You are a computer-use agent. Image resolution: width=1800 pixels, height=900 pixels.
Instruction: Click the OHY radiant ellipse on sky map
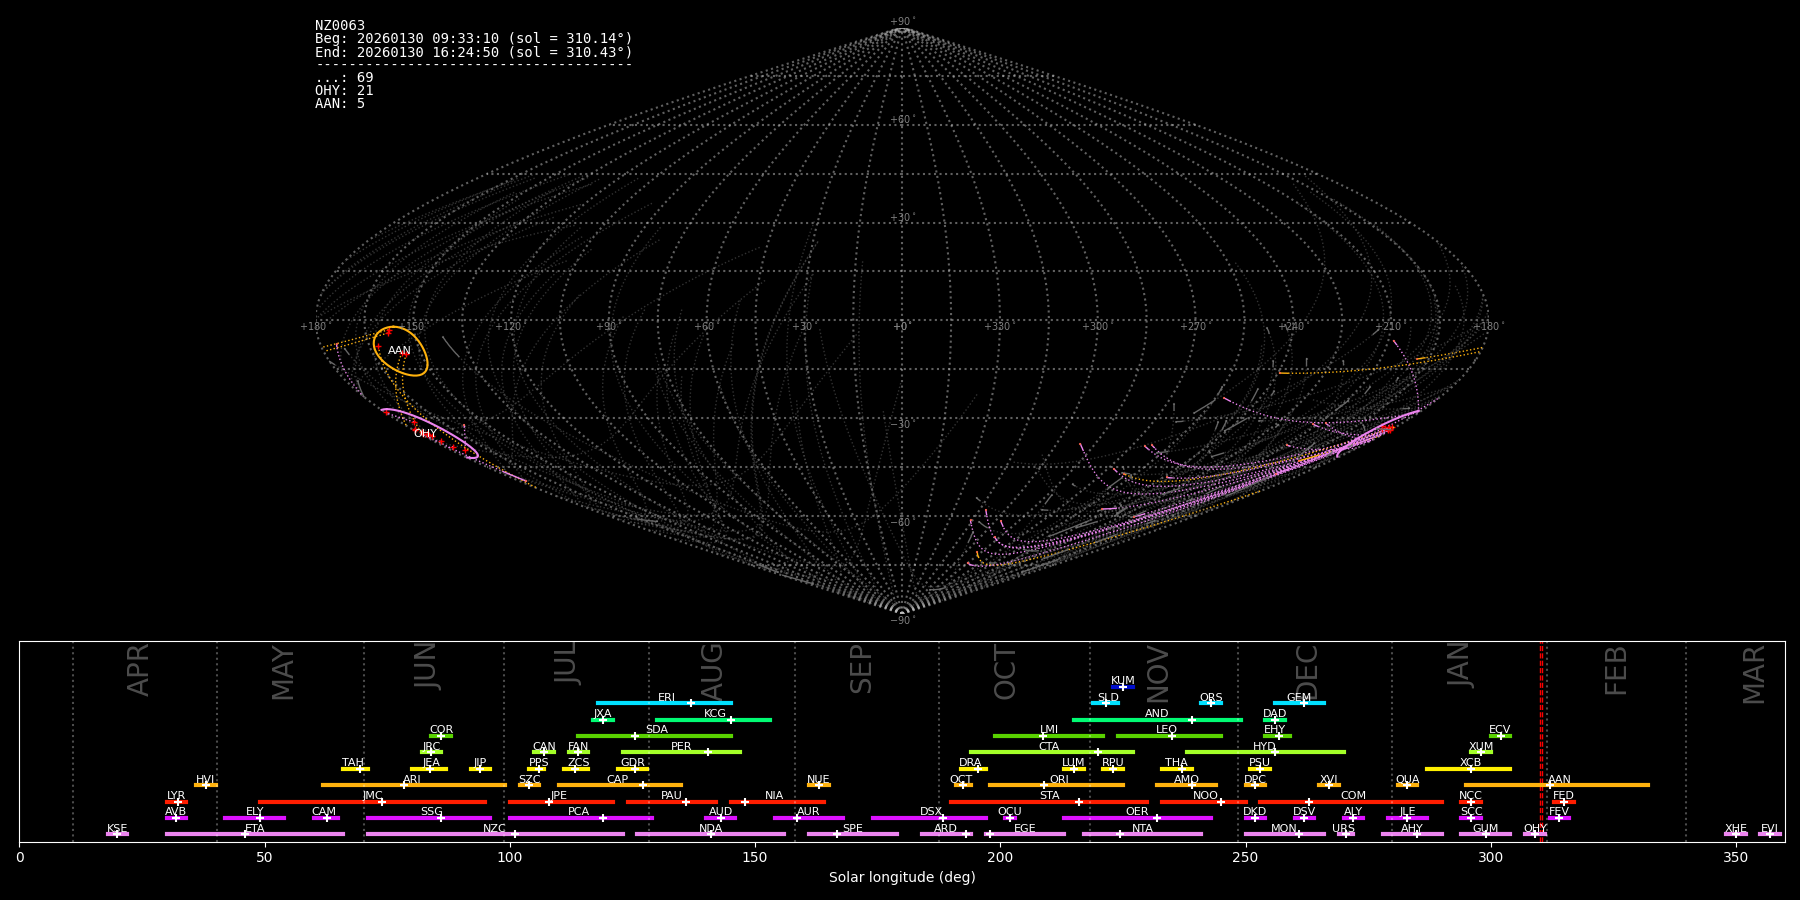pos(430,433)
